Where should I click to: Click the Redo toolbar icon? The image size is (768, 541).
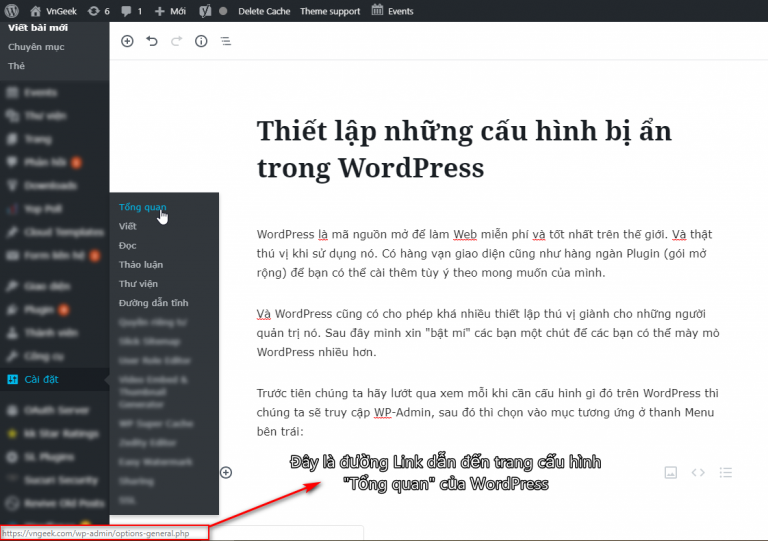tap(176, 41)
